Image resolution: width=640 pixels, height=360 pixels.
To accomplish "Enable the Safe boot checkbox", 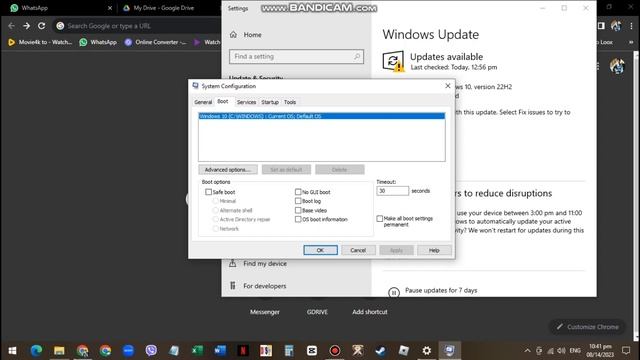I will pyautogui.click(x=209, y=192).
